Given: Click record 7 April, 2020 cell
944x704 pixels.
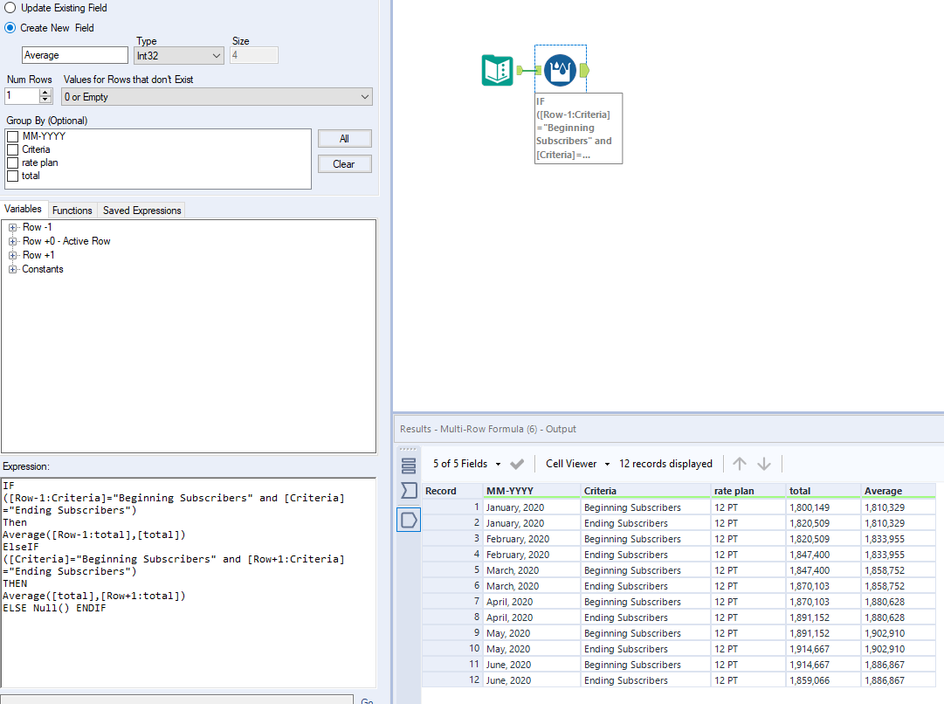Looking at the screenshot, I should point(532,602).
